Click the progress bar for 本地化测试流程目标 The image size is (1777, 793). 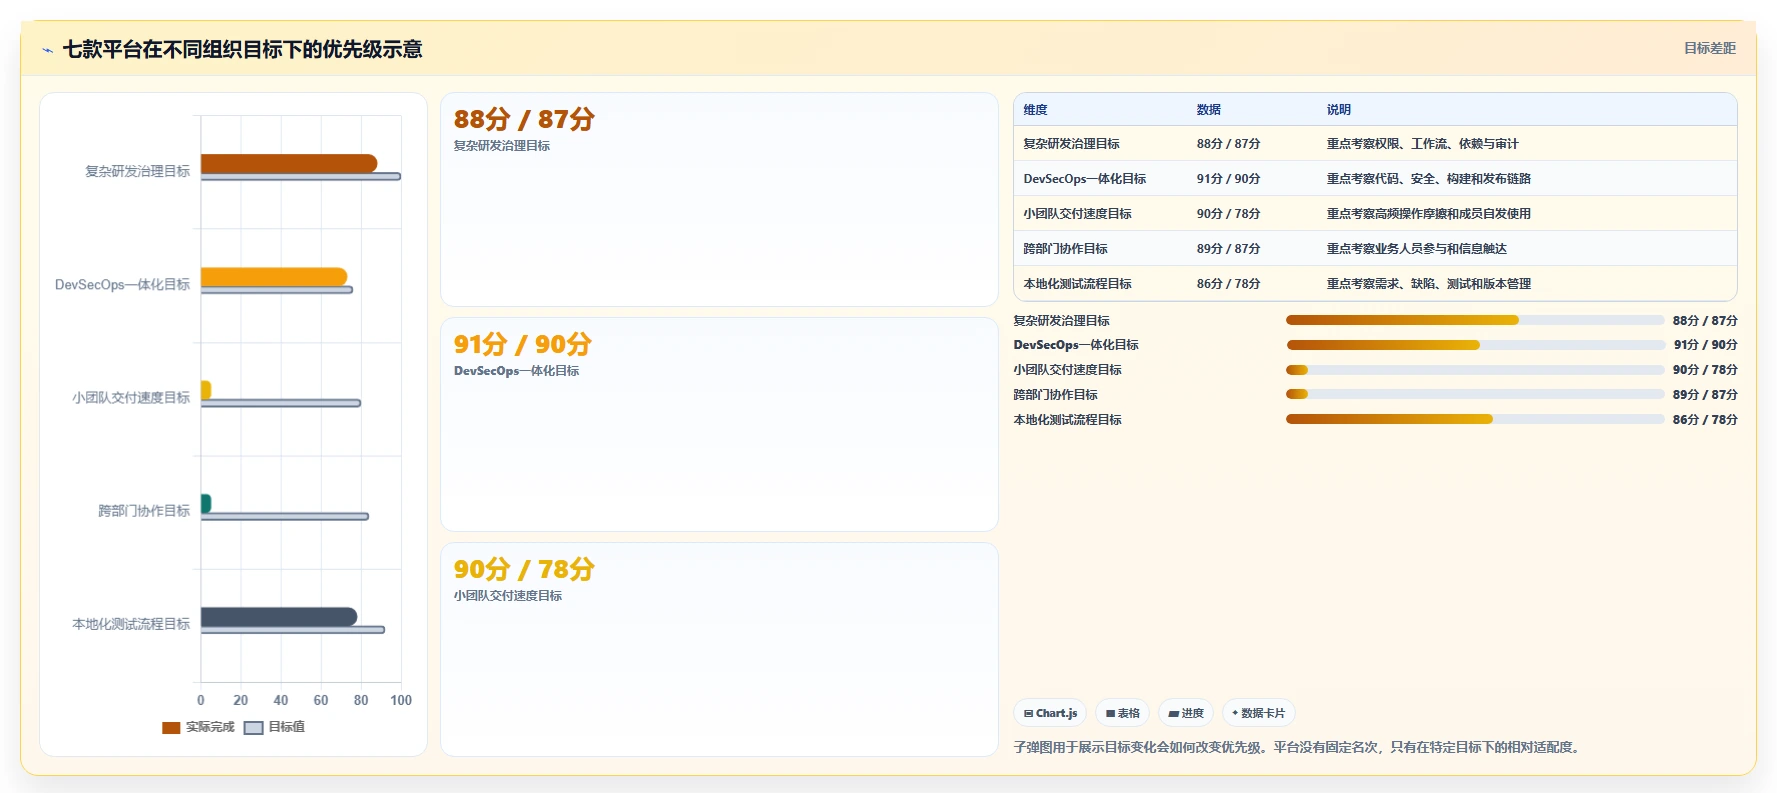[x=1475, y=419]
